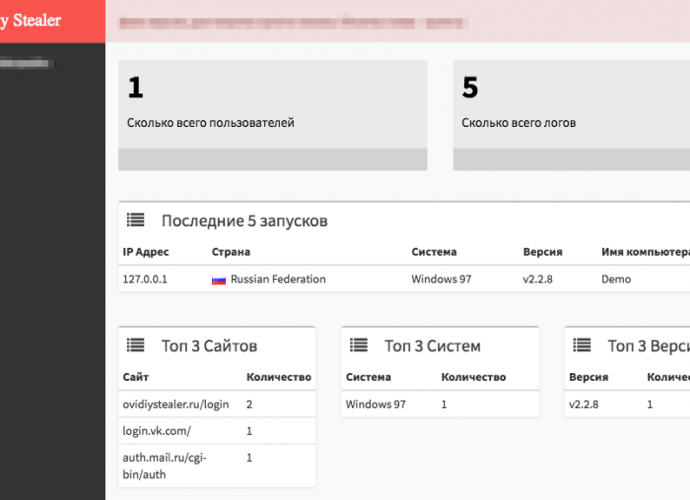Open the blurred sidebar menu item
The width and height of the screenshot is (690, 500).
[x=26, y=63]
